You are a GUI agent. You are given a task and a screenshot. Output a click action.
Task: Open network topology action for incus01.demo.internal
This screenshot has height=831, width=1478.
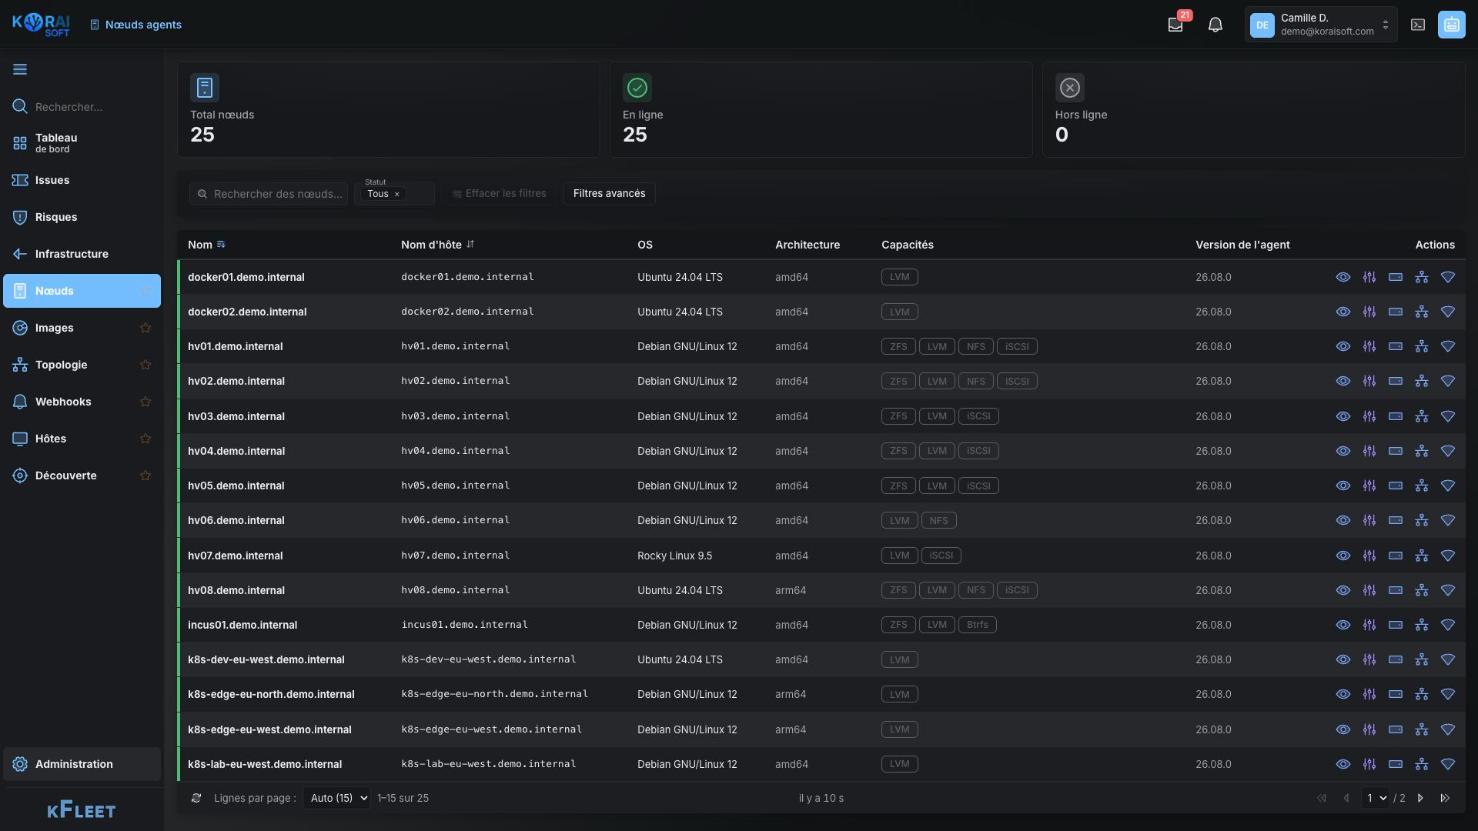[1421, 625]
